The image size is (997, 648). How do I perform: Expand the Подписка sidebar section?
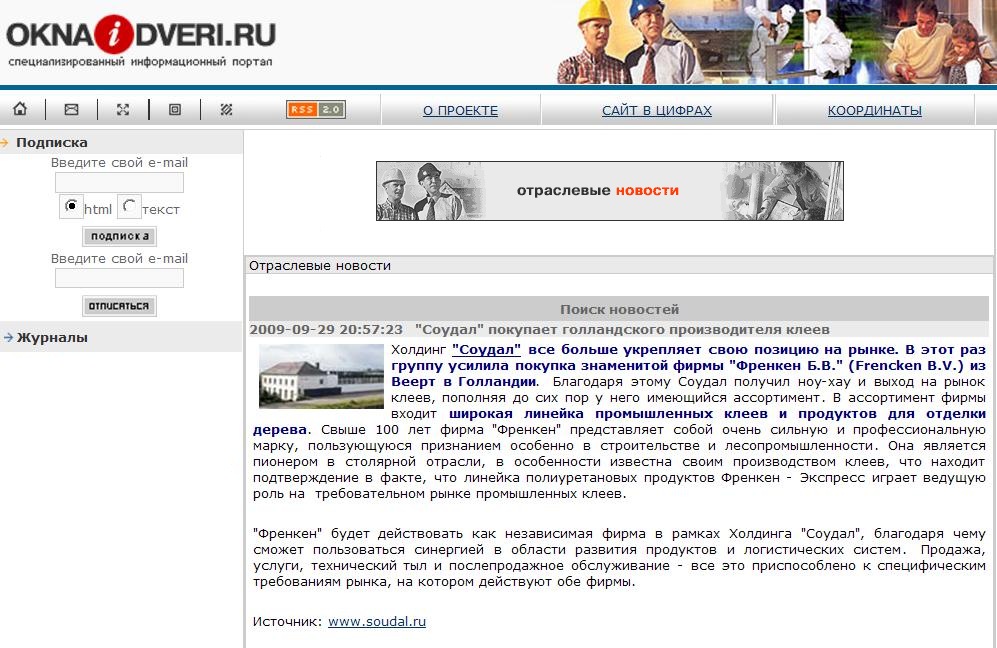[52, 142]
